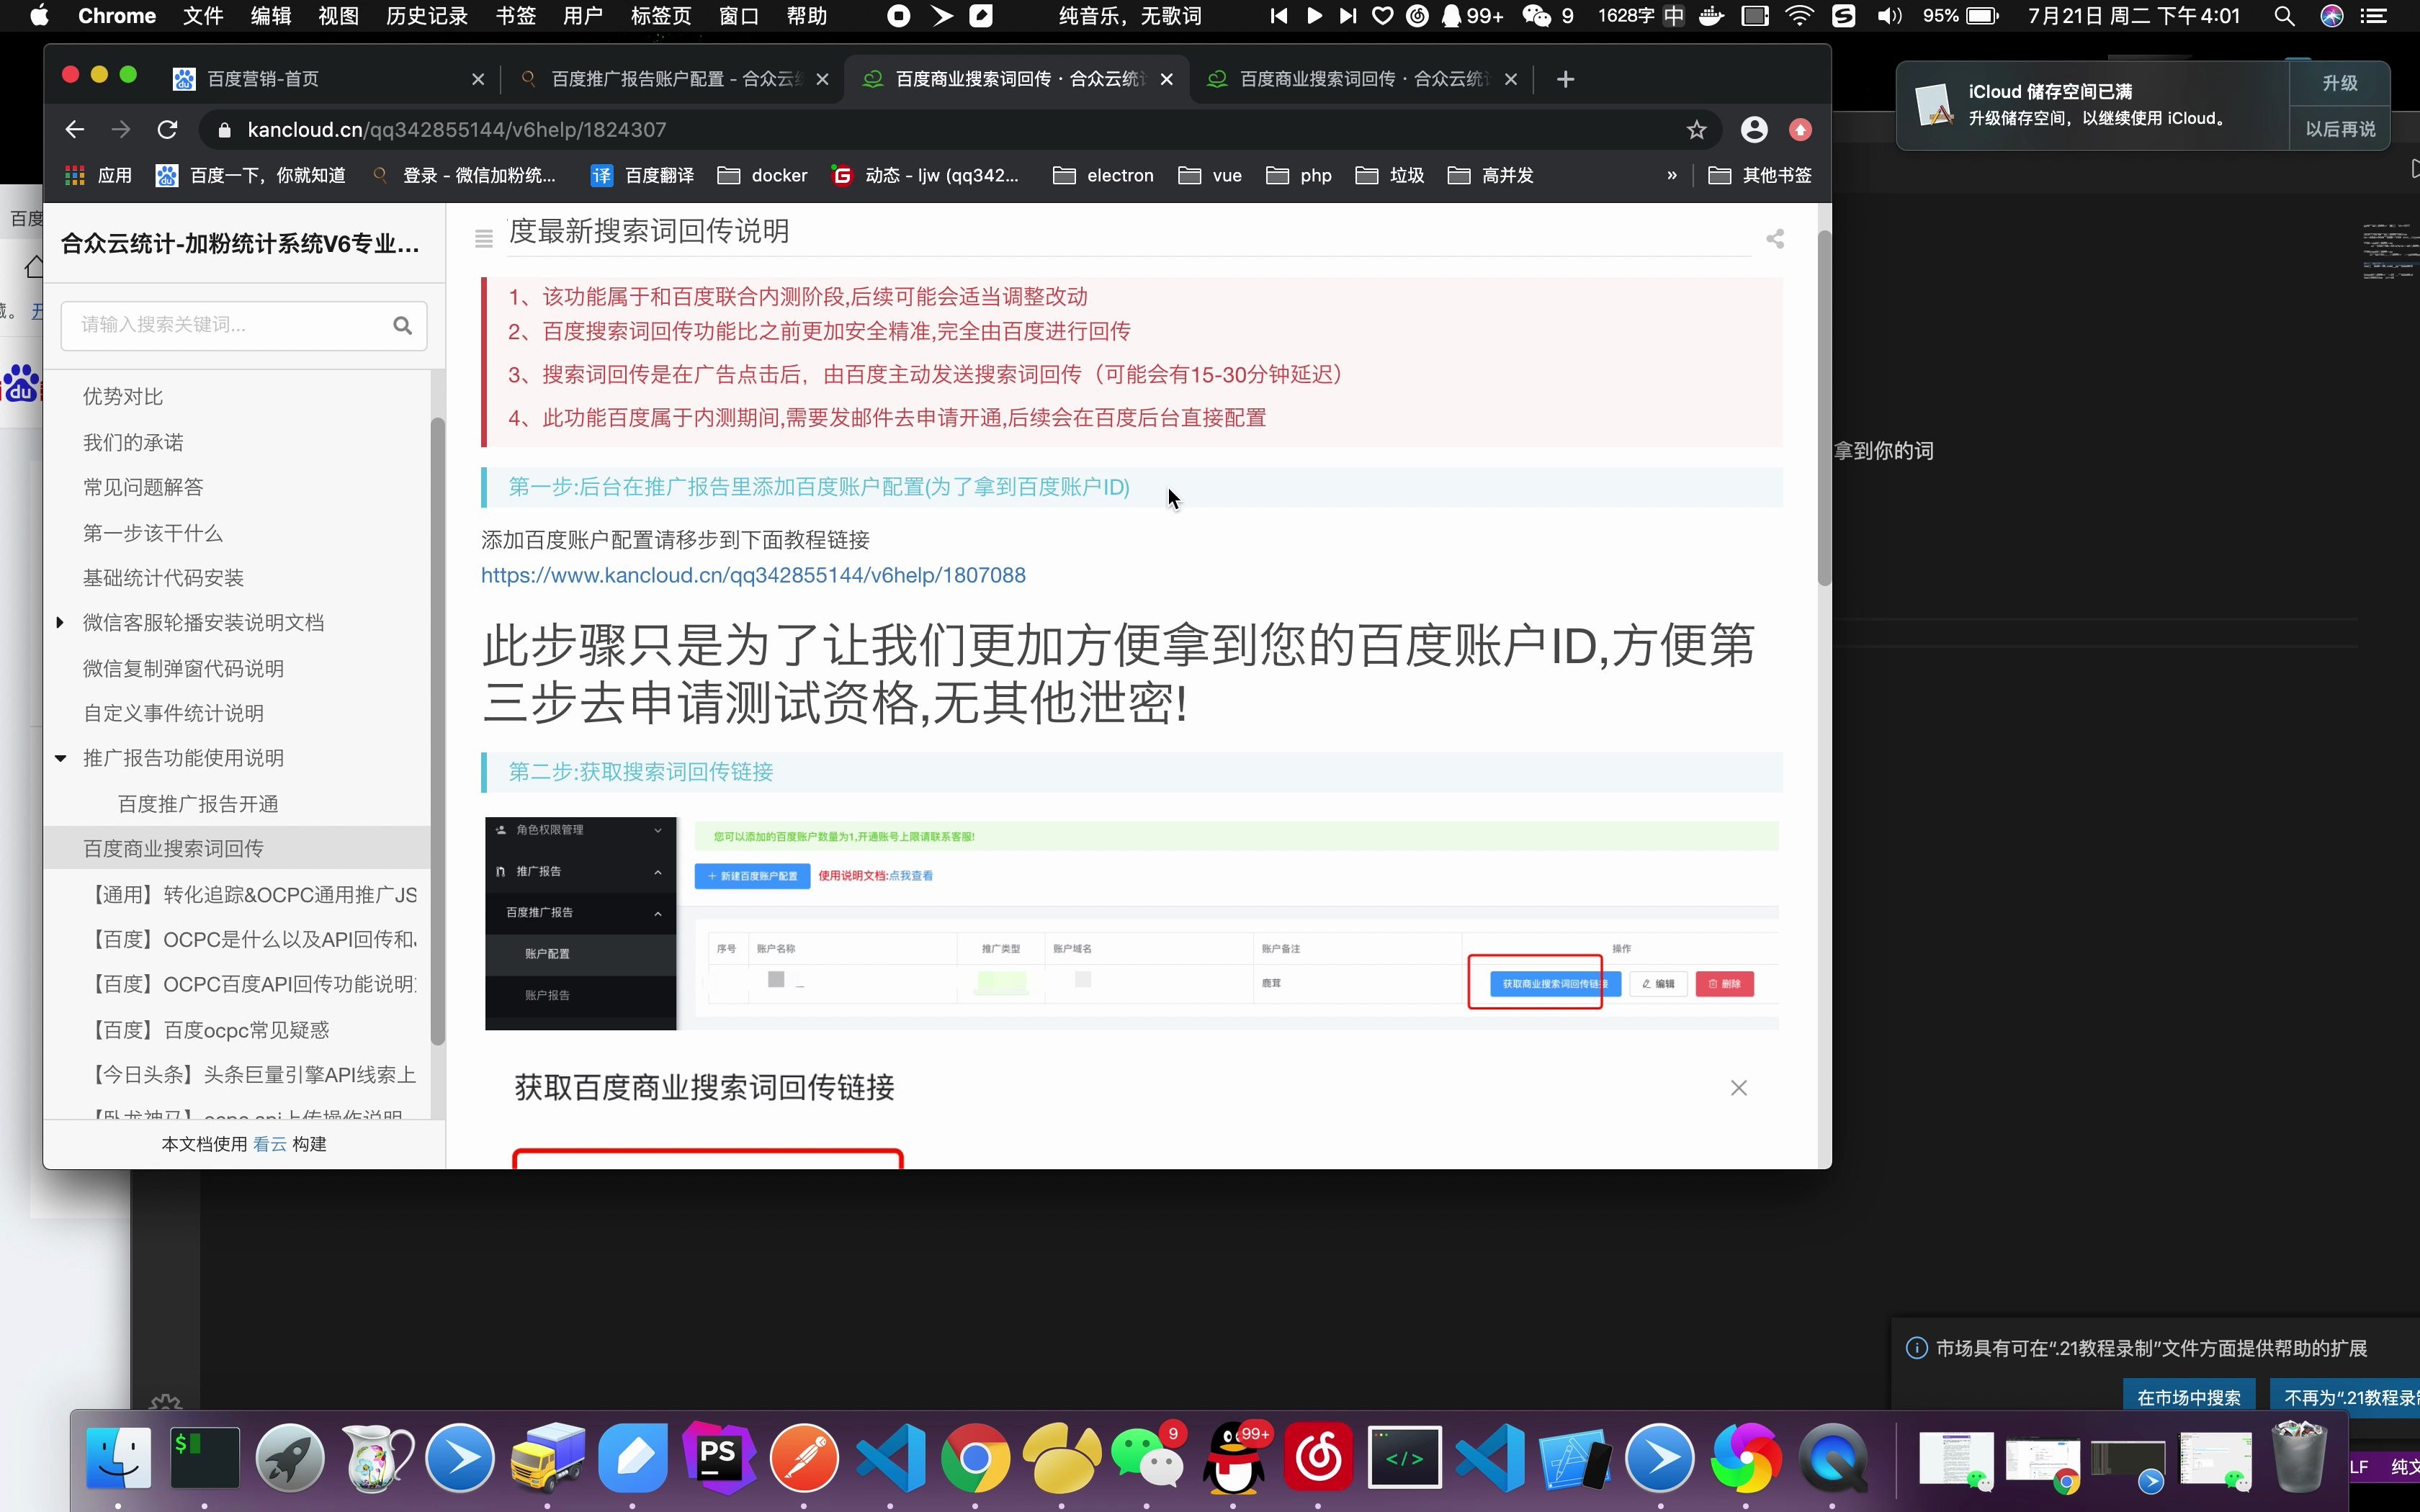Open the Chrome profile avatar icon
This screenshot has width=2420, height=1512.
1754,129
